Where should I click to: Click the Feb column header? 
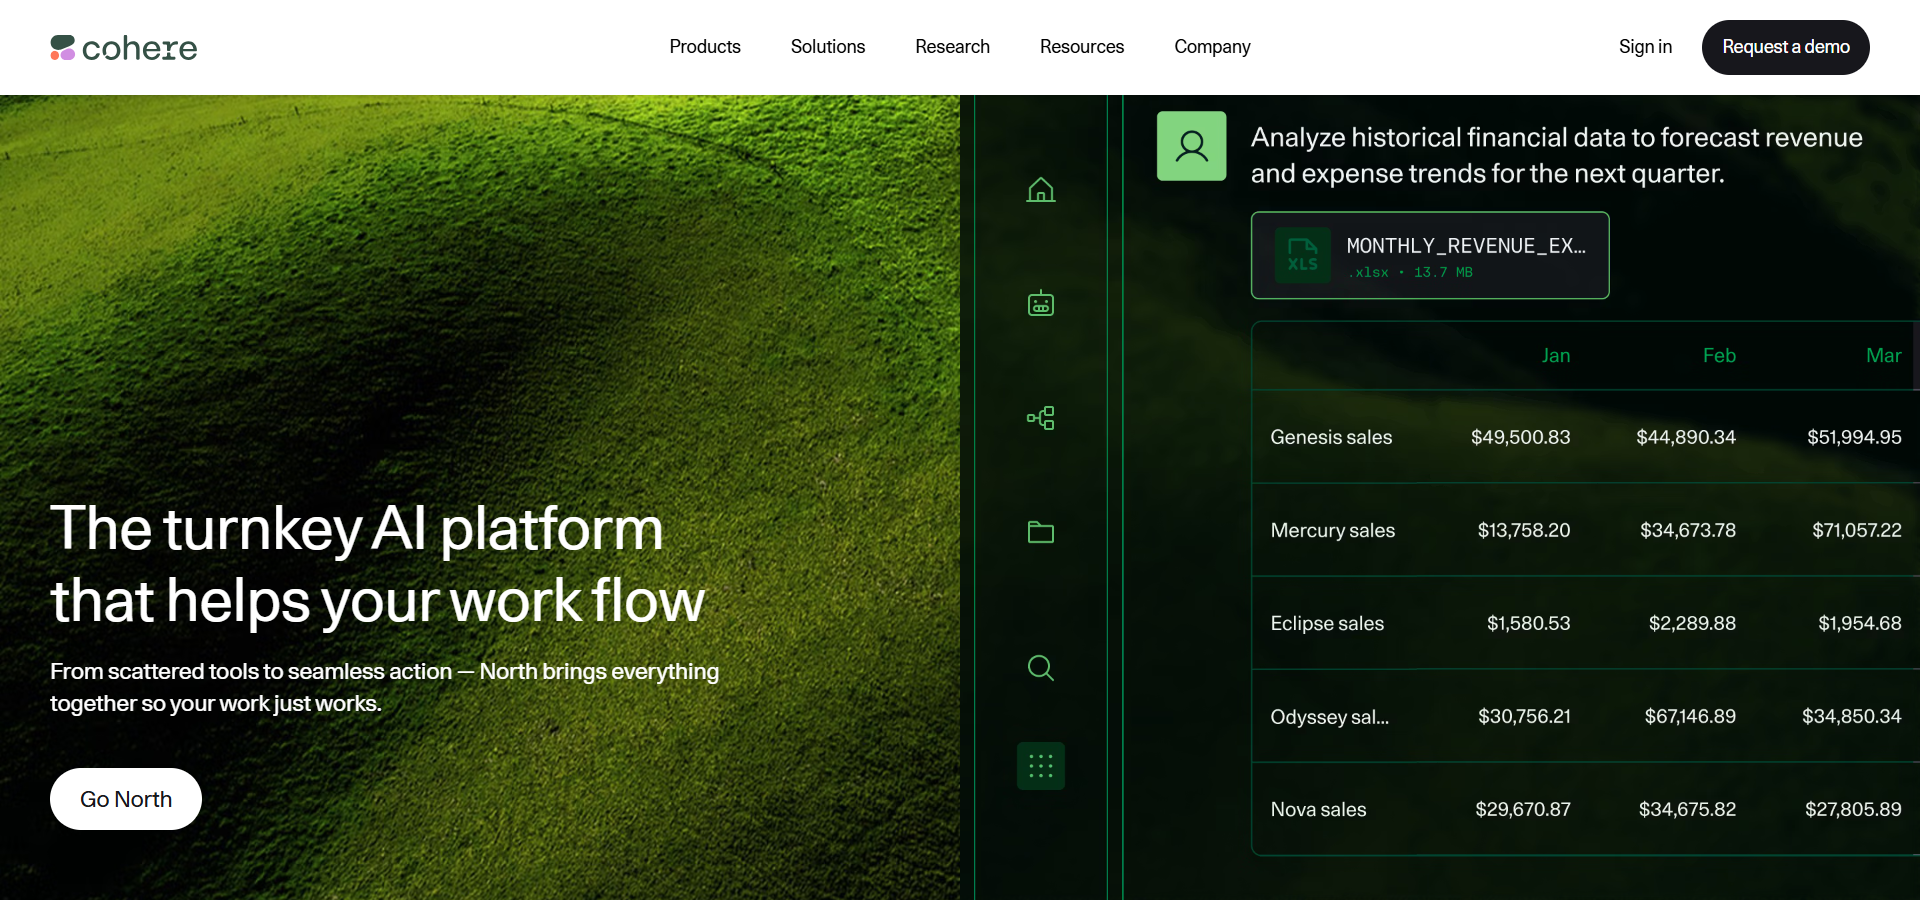coord(1718,356)
